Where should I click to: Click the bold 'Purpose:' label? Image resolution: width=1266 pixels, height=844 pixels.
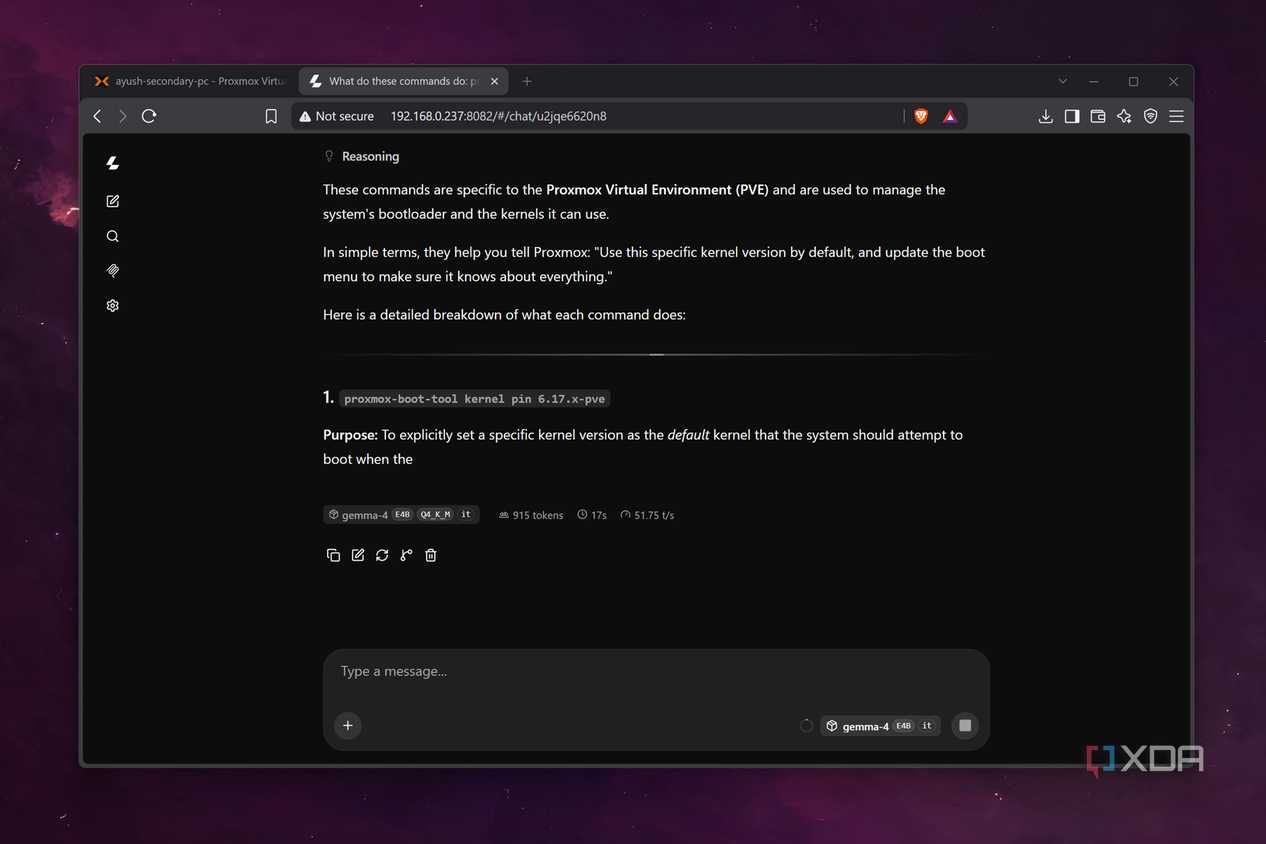pos(350,435)
